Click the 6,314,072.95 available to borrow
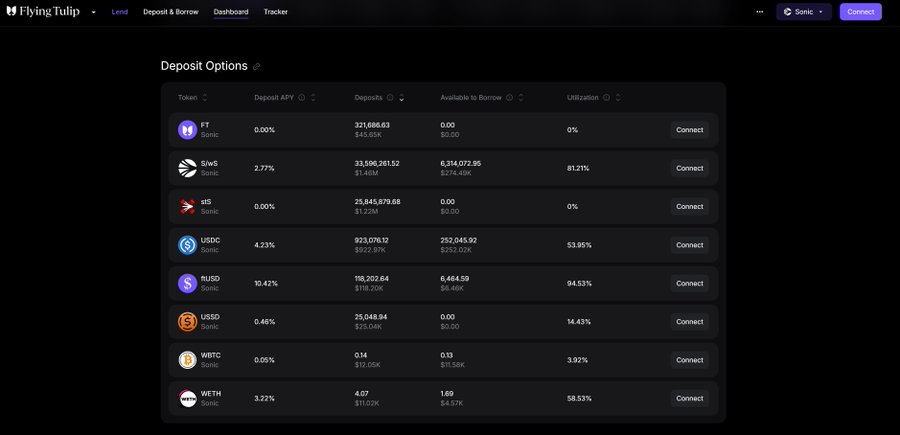Image resolution: width=900 pixels, height=435 pixels. pyautogui.click(x=461, y=164)
